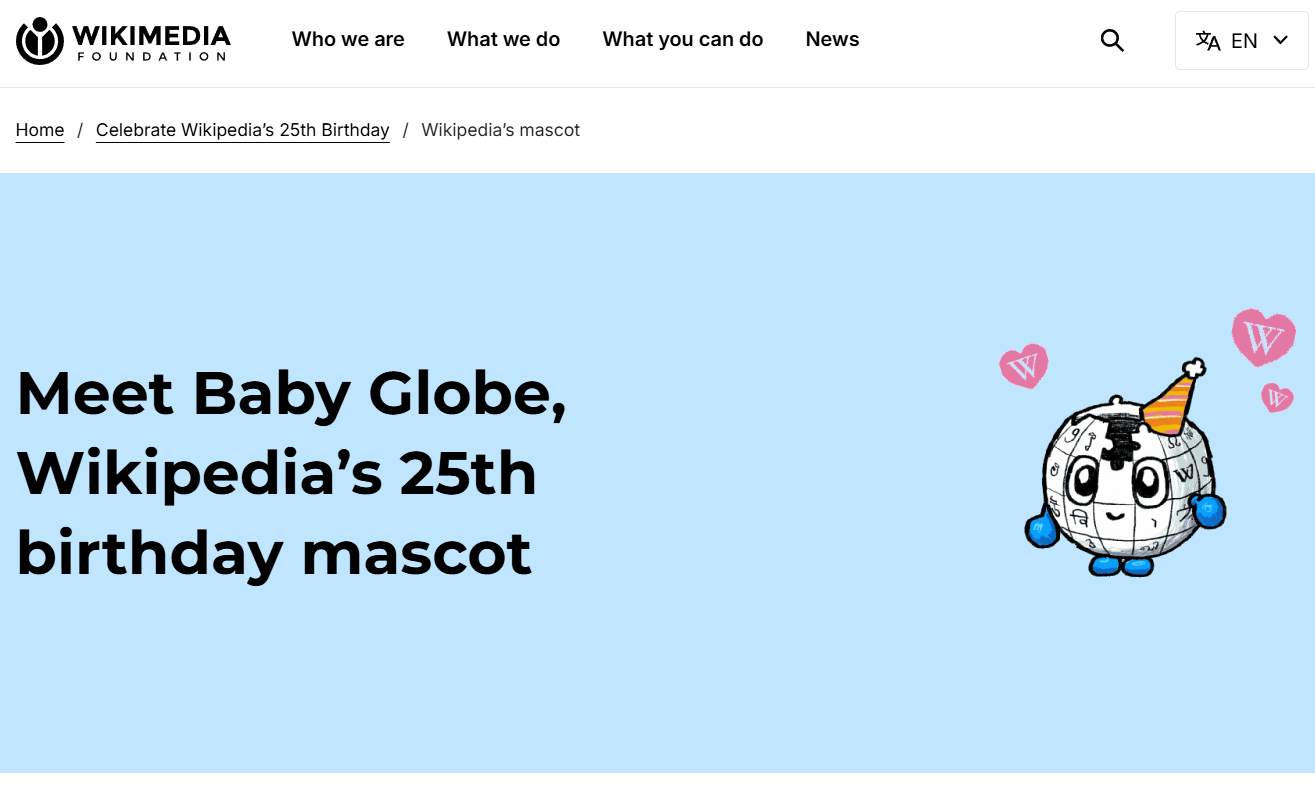Screen dimensions: 1315x786
Task: Click the large pink heart top right
Action: click(x=1263, y=337)
